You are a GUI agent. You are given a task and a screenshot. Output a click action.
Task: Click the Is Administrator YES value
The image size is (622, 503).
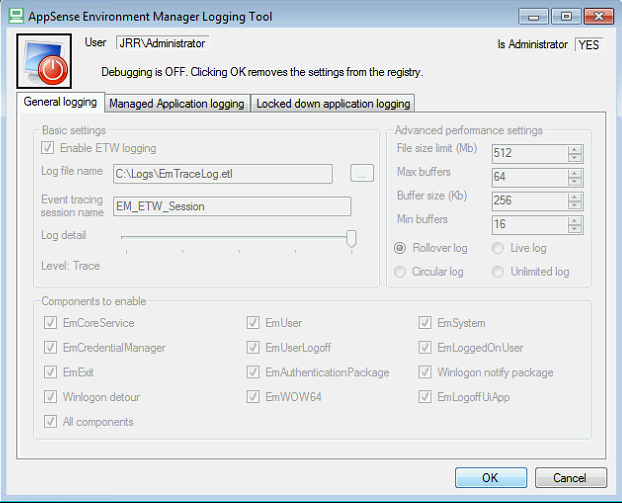(x=589, y=44)
